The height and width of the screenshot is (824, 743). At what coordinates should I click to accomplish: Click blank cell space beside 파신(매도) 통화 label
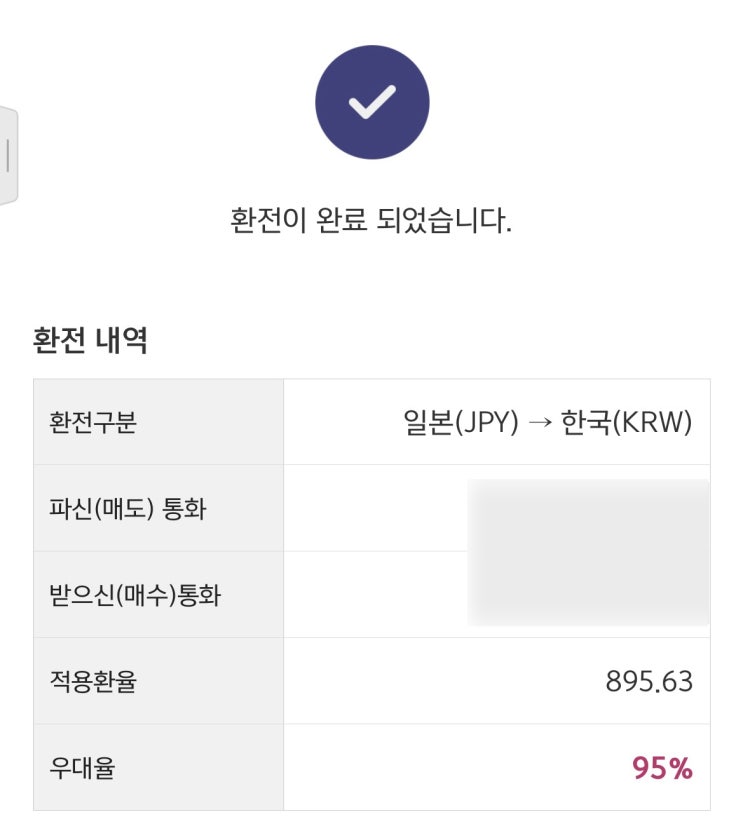[375, 509]
